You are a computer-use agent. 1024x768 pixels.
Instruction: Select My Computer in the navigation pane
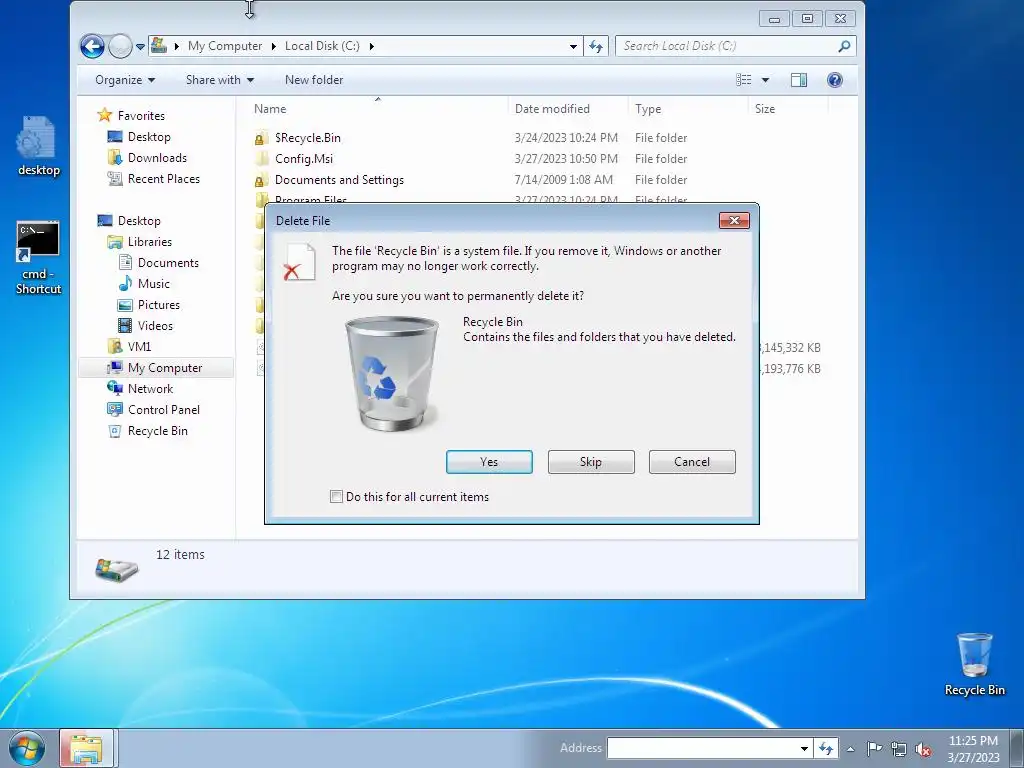(x=165, y=368)
